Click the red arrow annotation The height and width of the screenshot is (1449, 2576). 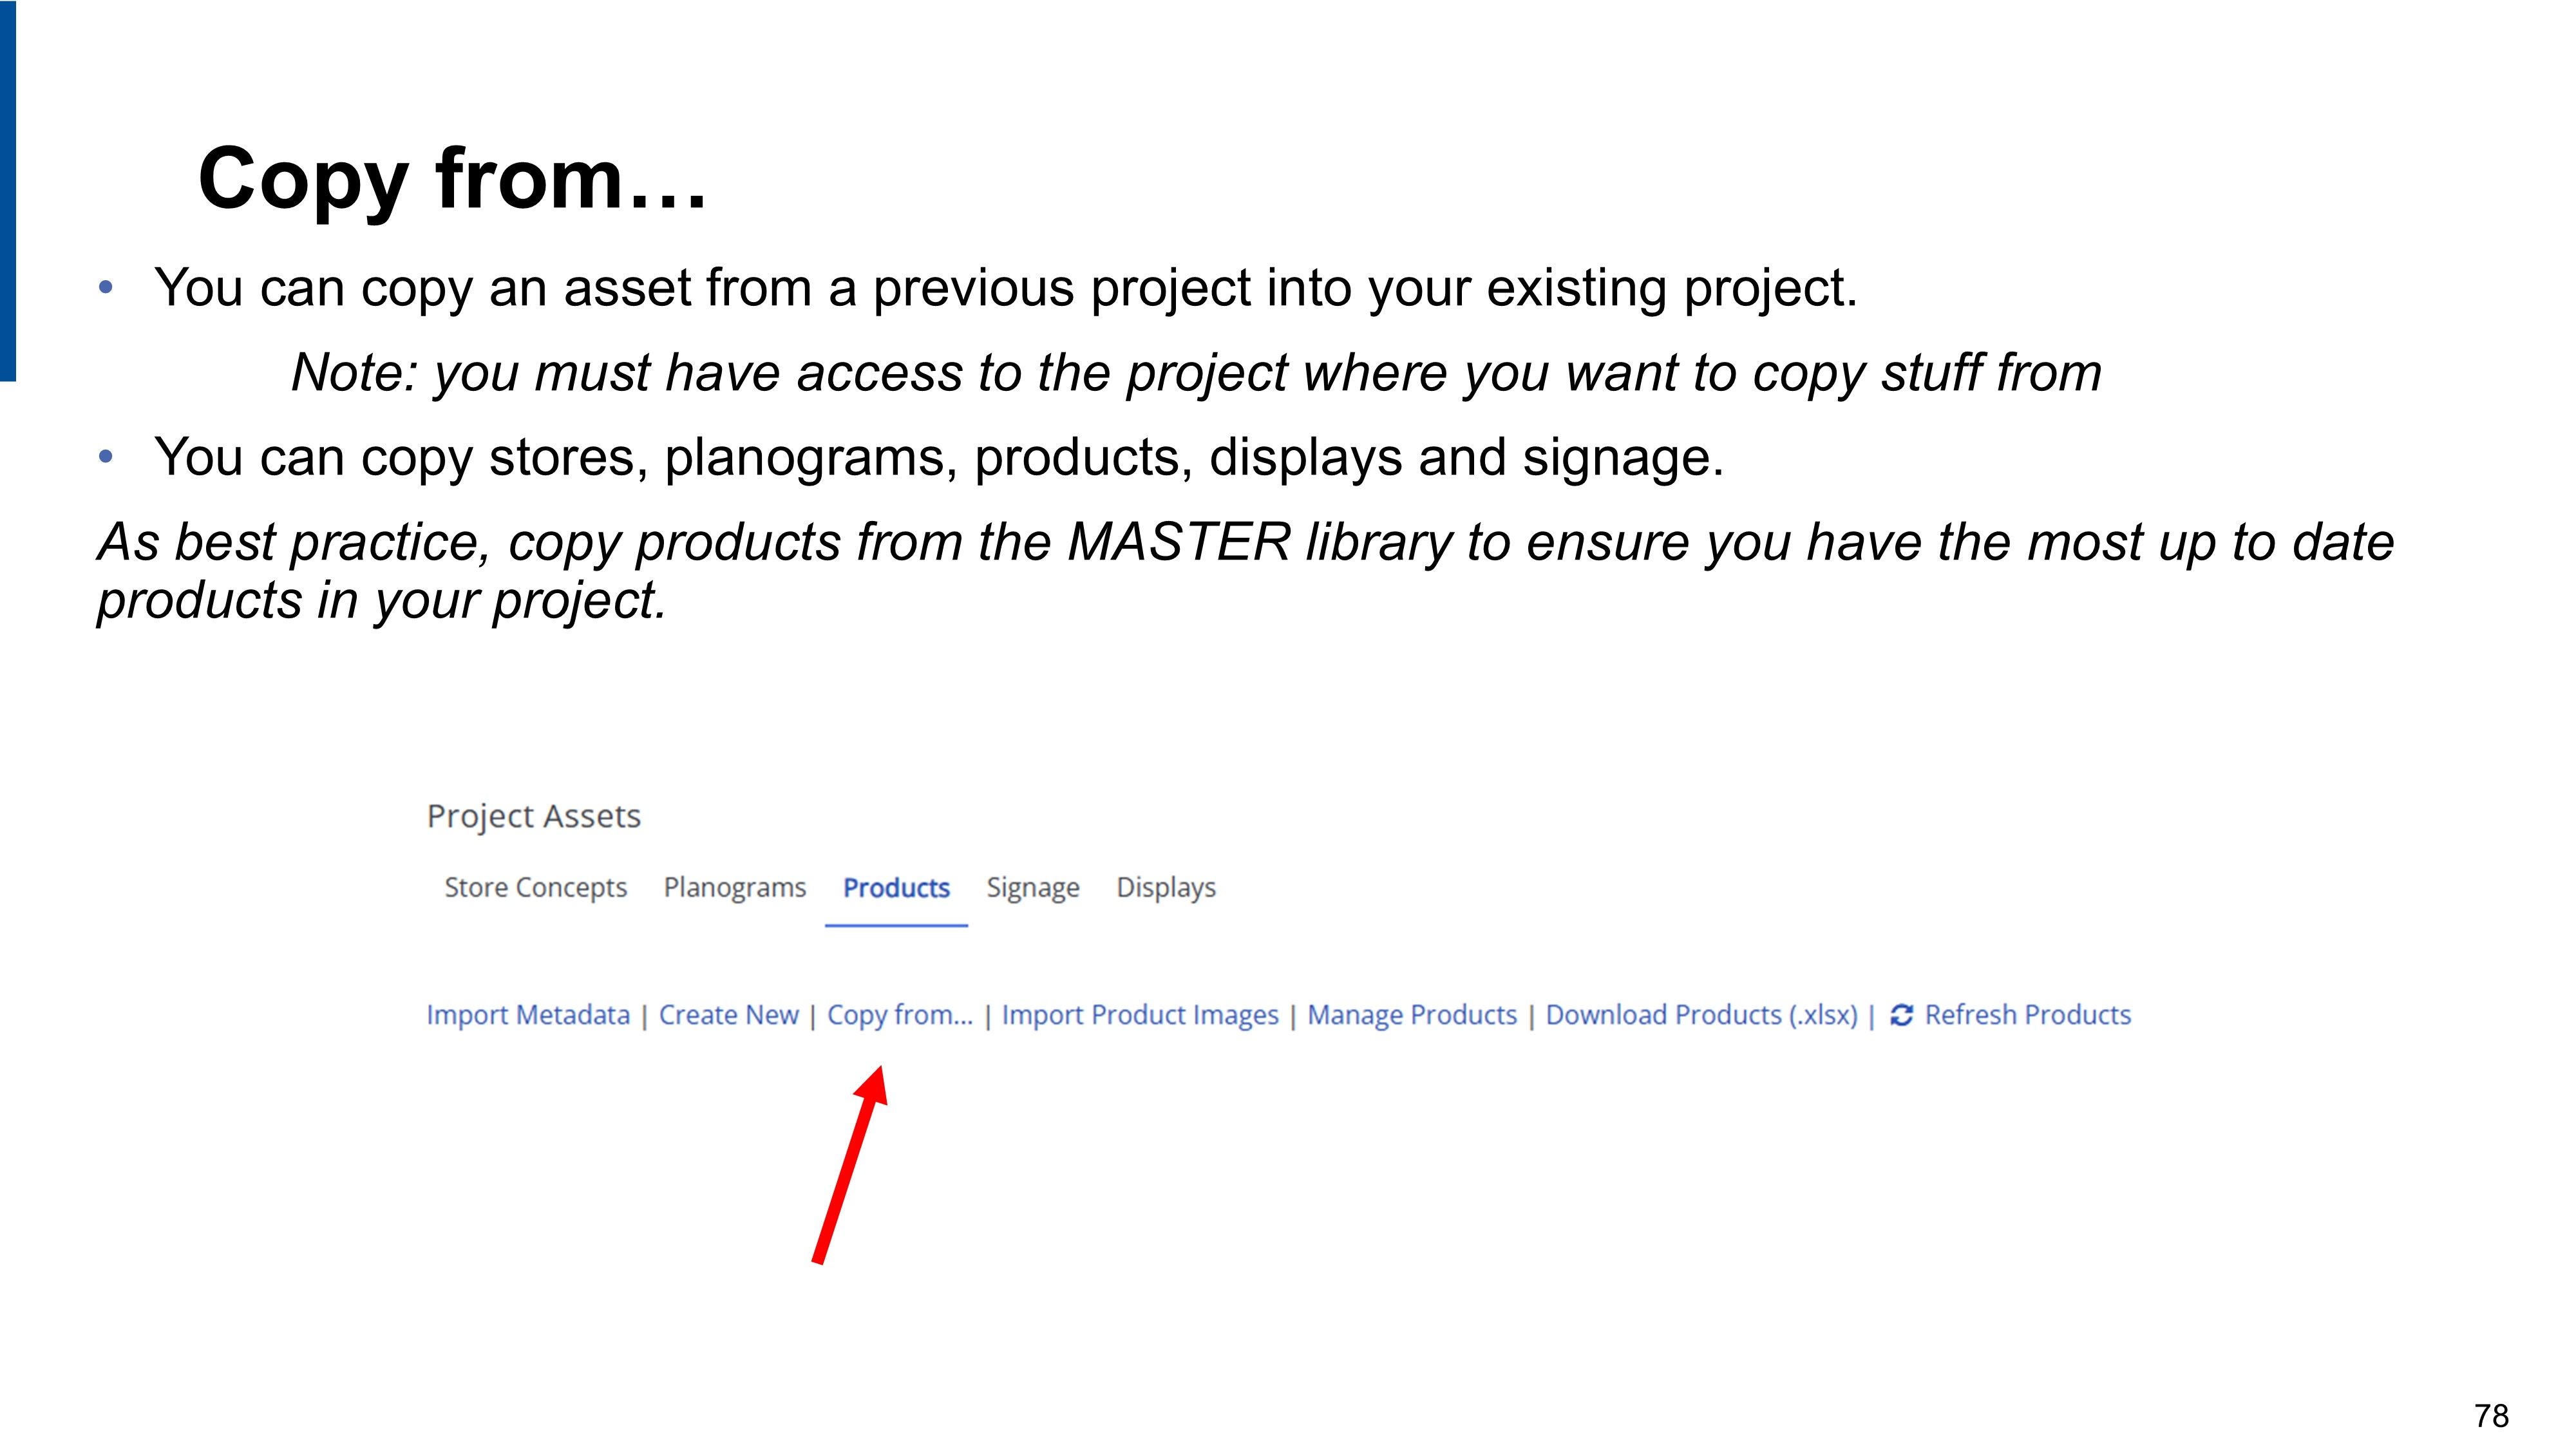[x=849, y=1165]
